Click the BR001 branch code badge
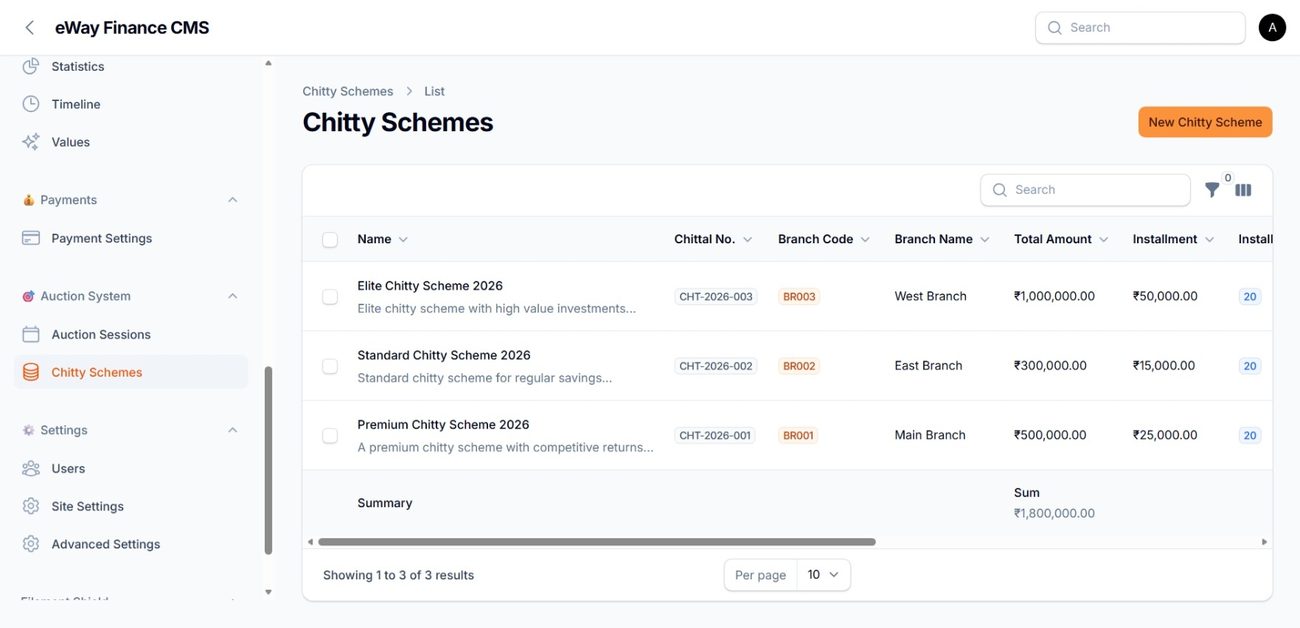 coord(798,436)
